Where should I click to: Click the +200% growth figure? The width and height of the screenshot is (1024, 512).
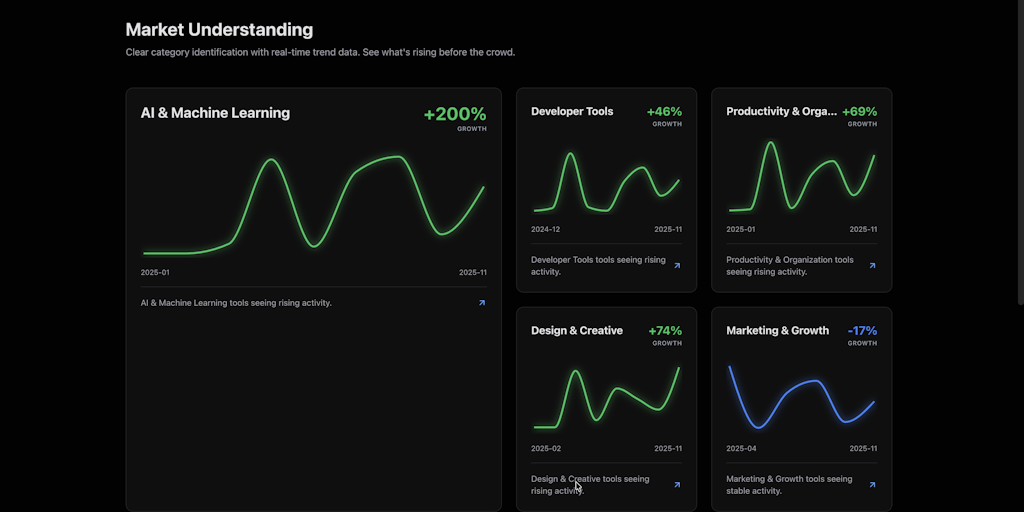pos(455,114)
